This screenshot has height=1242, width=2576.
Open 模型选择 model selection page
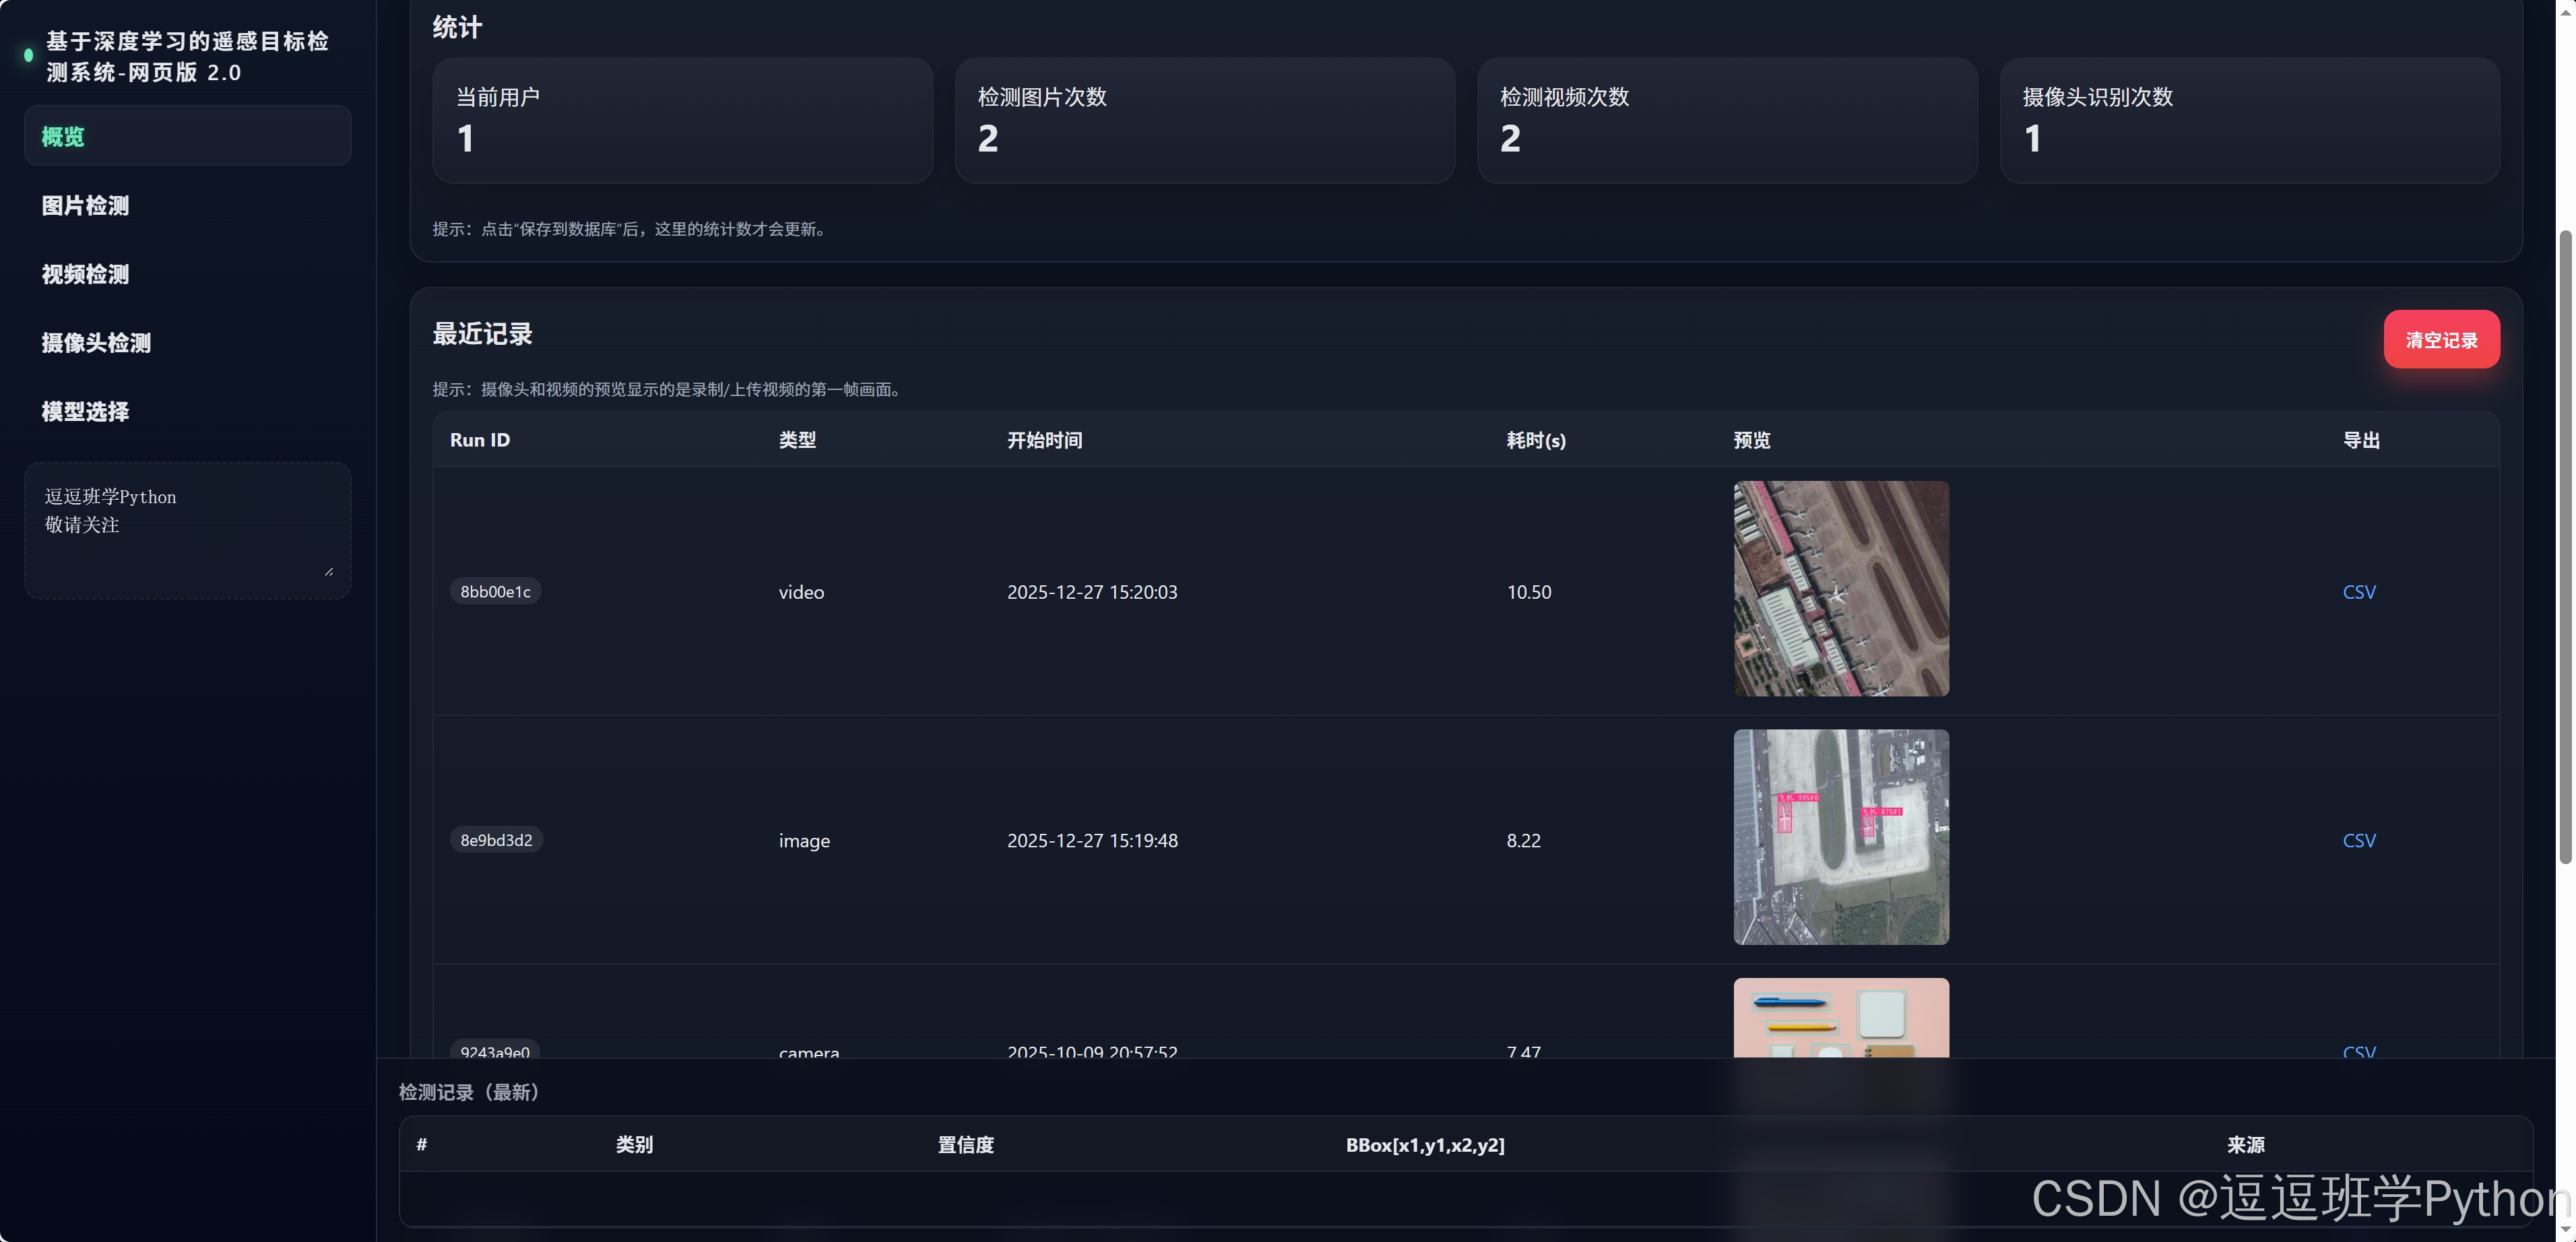point(187,411)
